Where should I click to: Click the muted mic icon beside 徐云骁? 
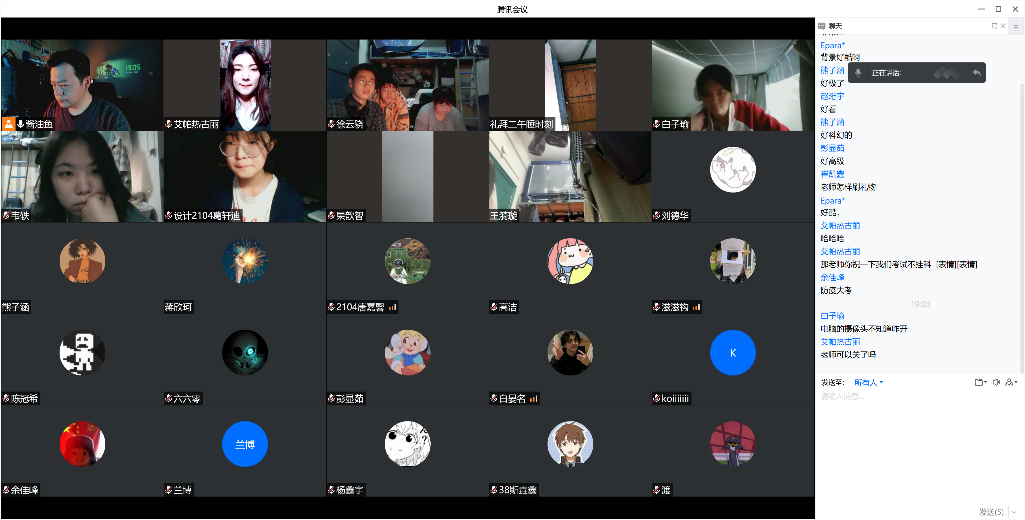tap(332, 124)
